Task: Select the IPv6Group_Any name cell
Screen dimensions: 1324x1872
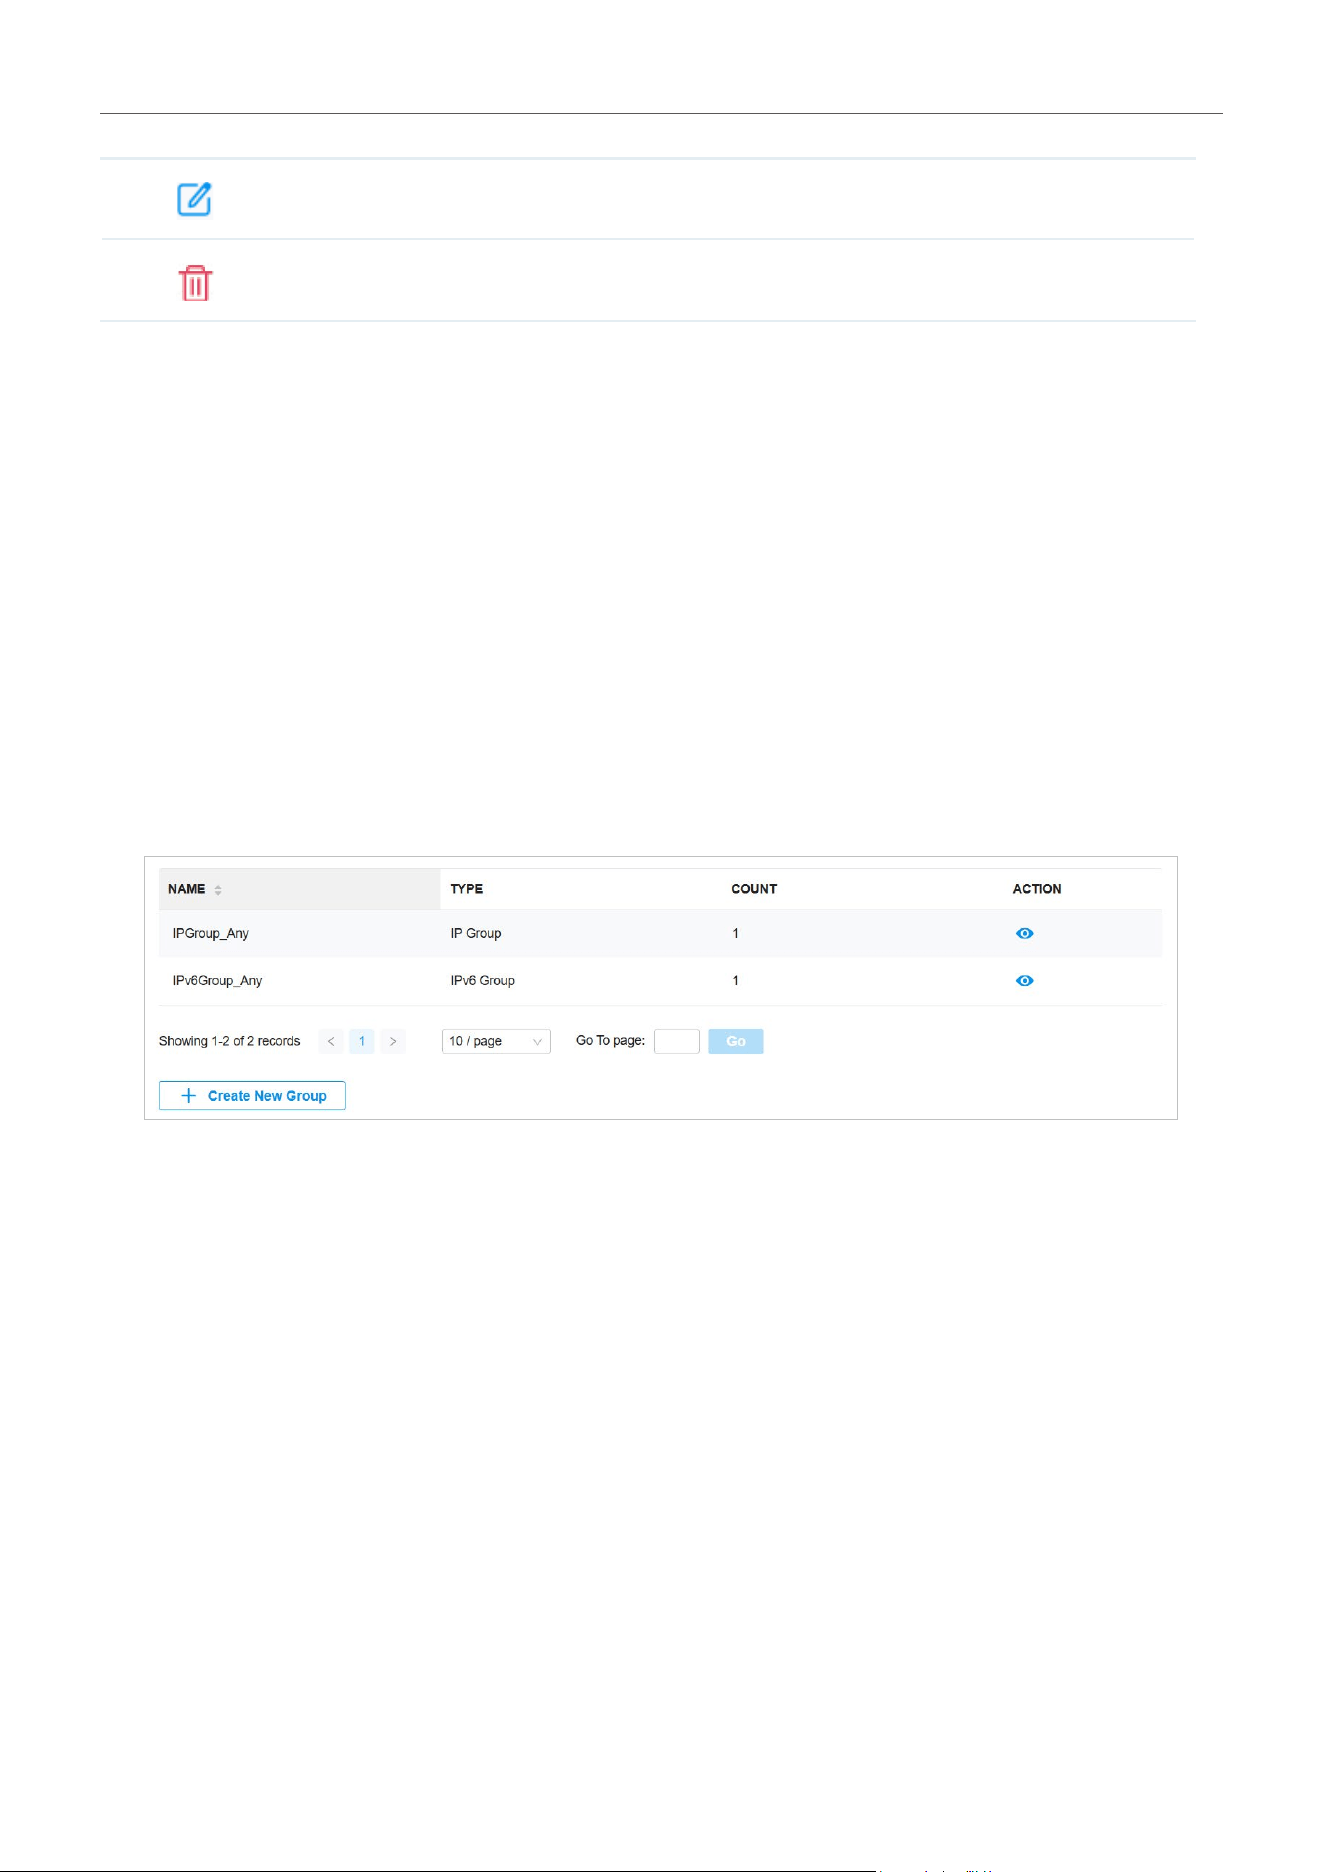Action: tap(217, 981)
